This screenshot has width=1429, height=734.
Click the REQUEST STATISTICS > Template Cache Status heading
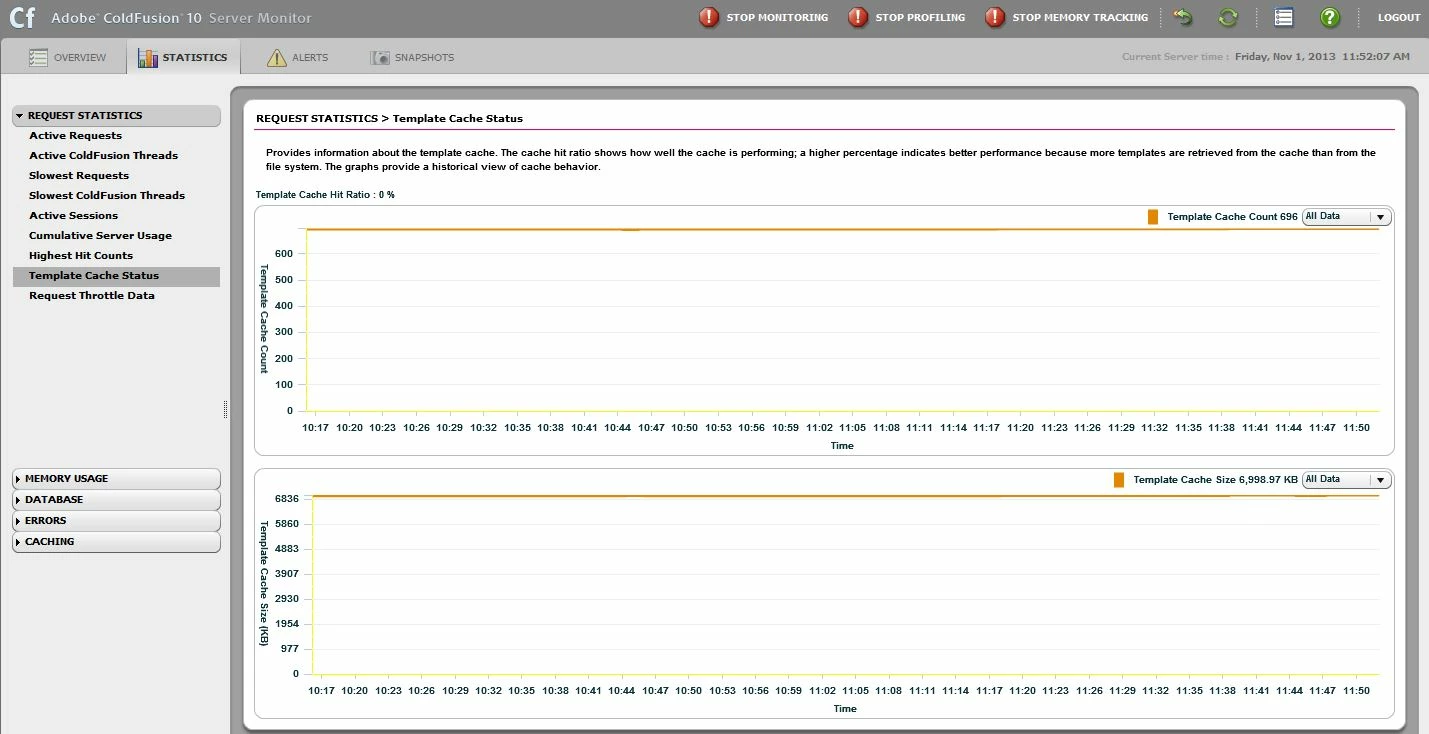pos(389,118)
